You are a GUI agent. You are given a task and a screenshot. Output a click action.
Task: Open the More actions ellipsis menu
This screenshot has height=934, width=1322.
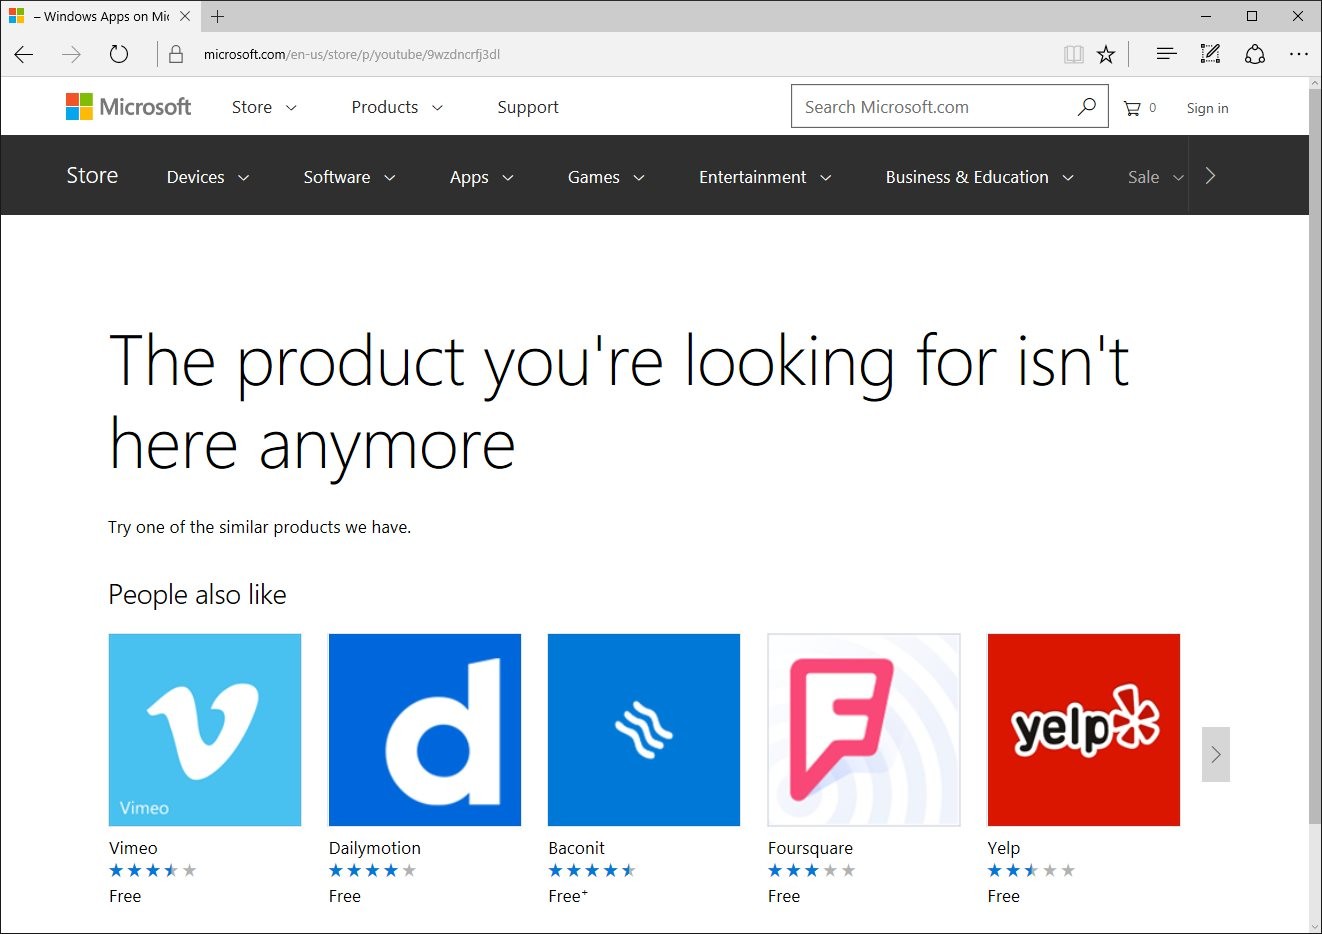[1299, 54]
